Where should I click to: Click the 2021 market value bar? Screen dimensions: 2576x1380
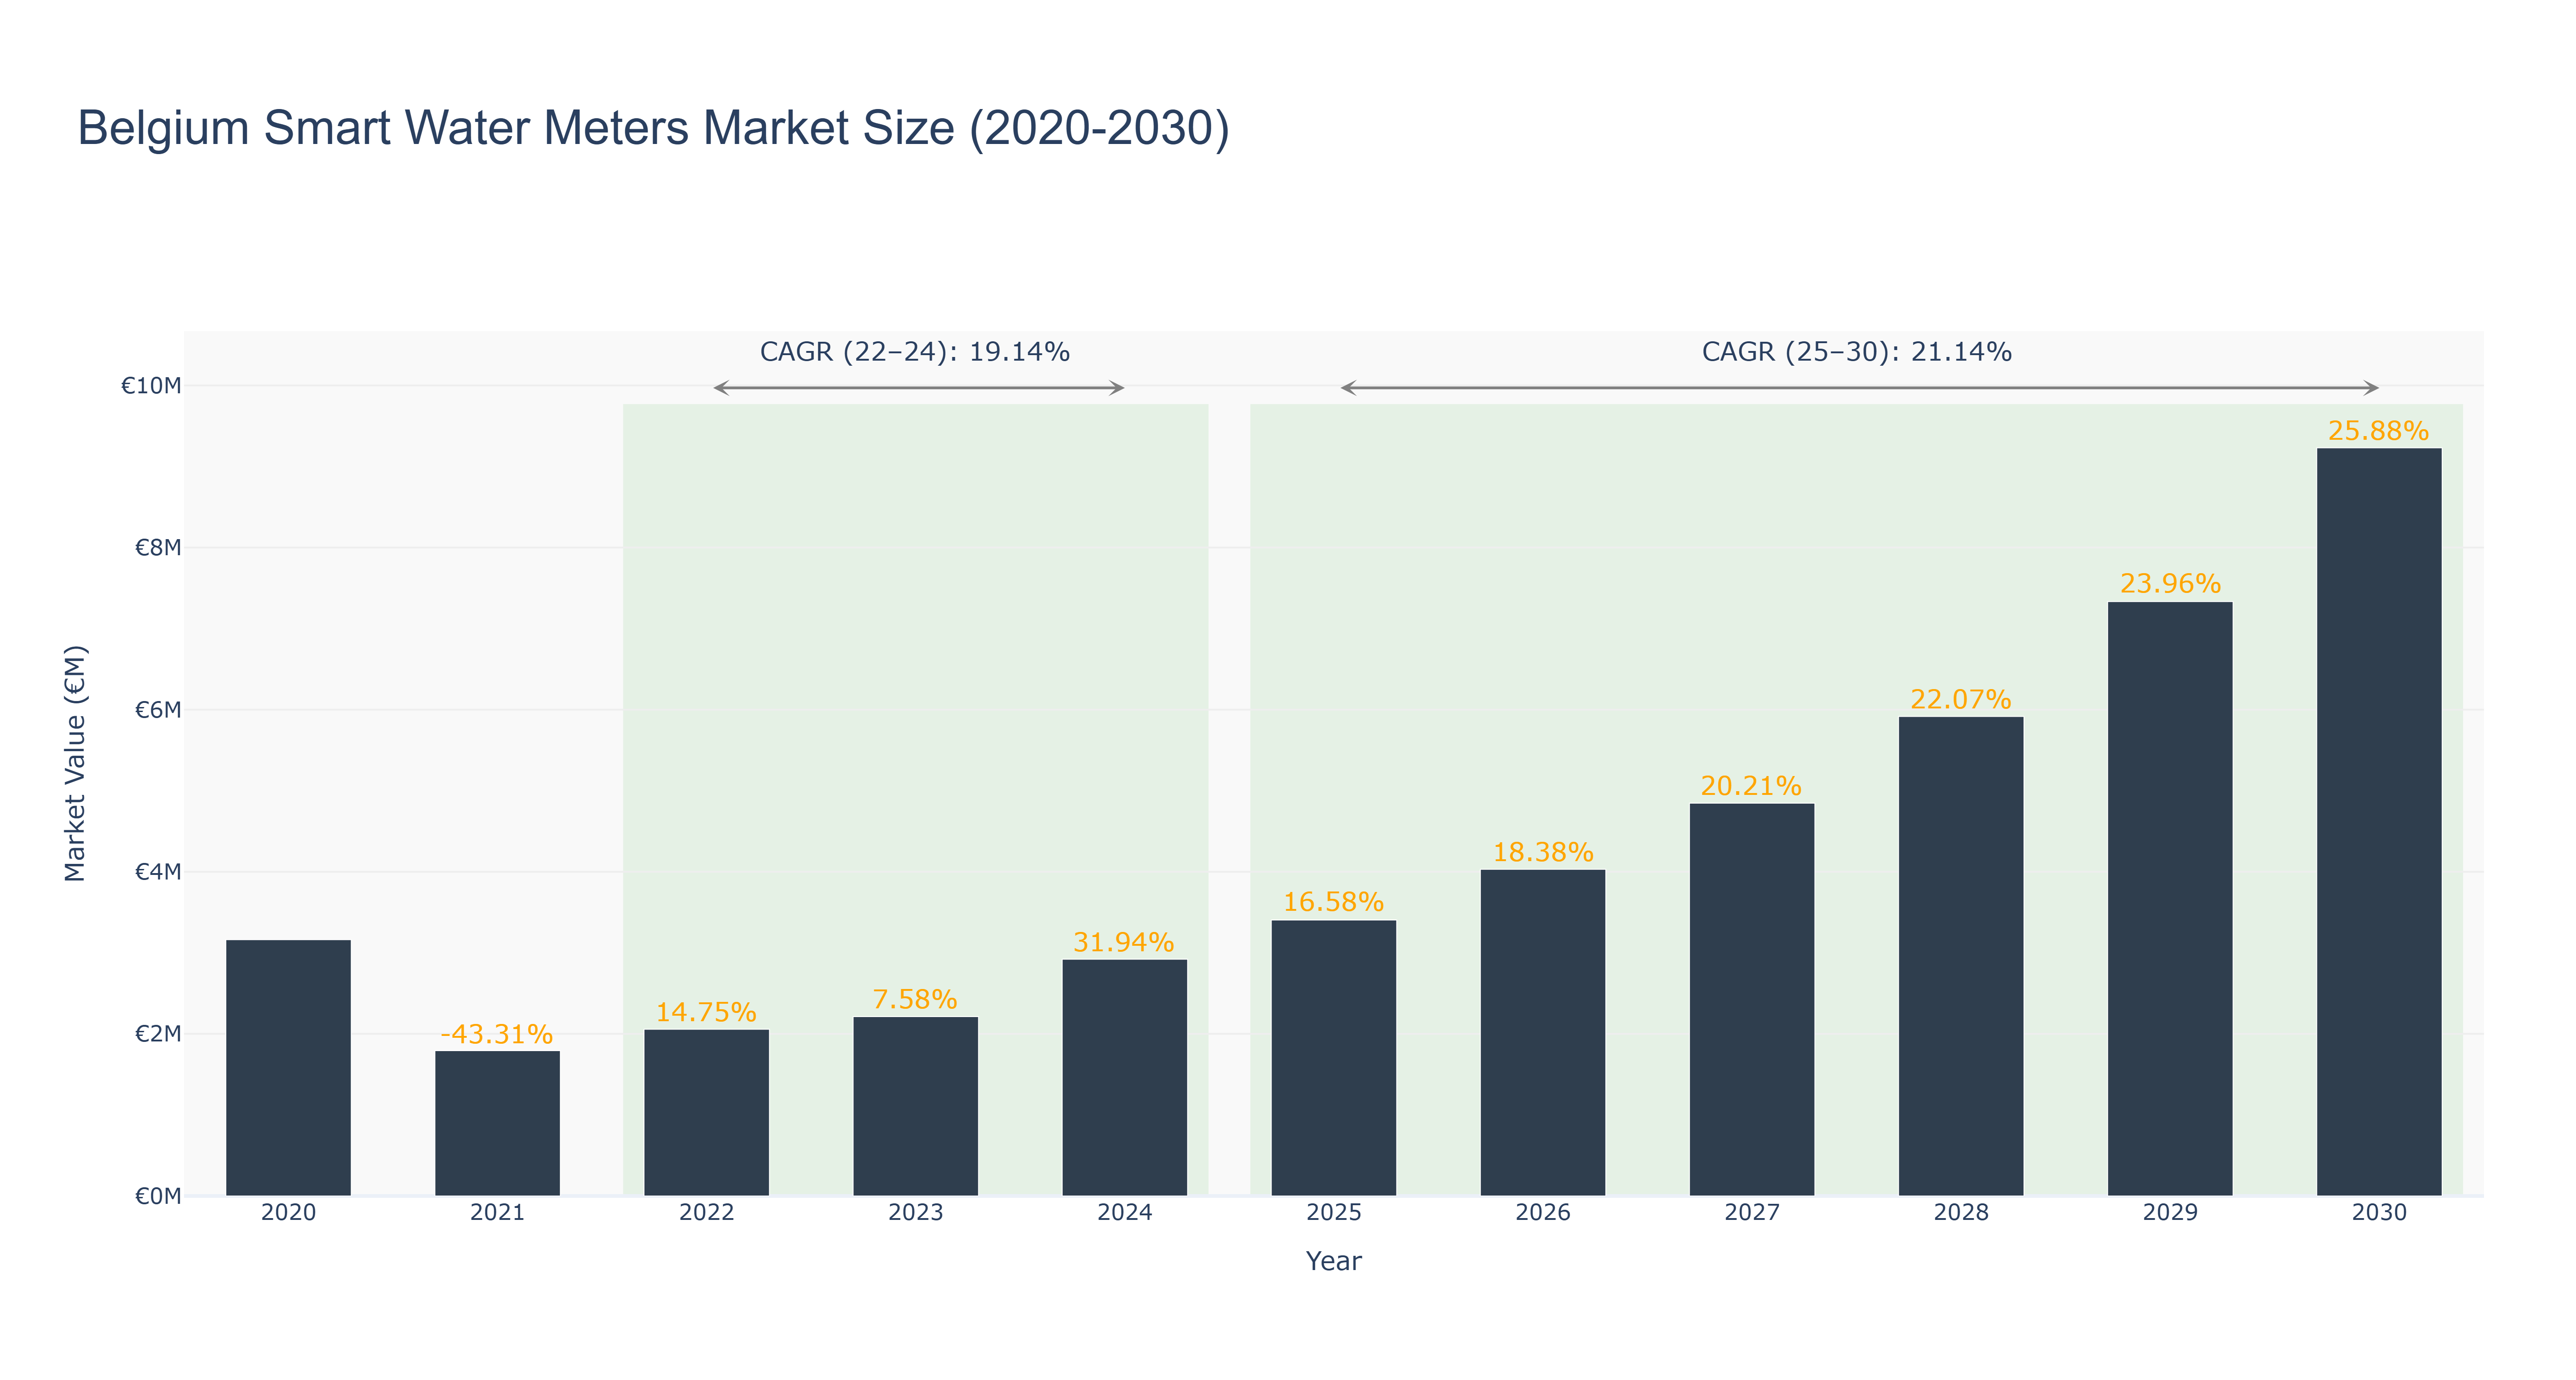coord(497,1123)
